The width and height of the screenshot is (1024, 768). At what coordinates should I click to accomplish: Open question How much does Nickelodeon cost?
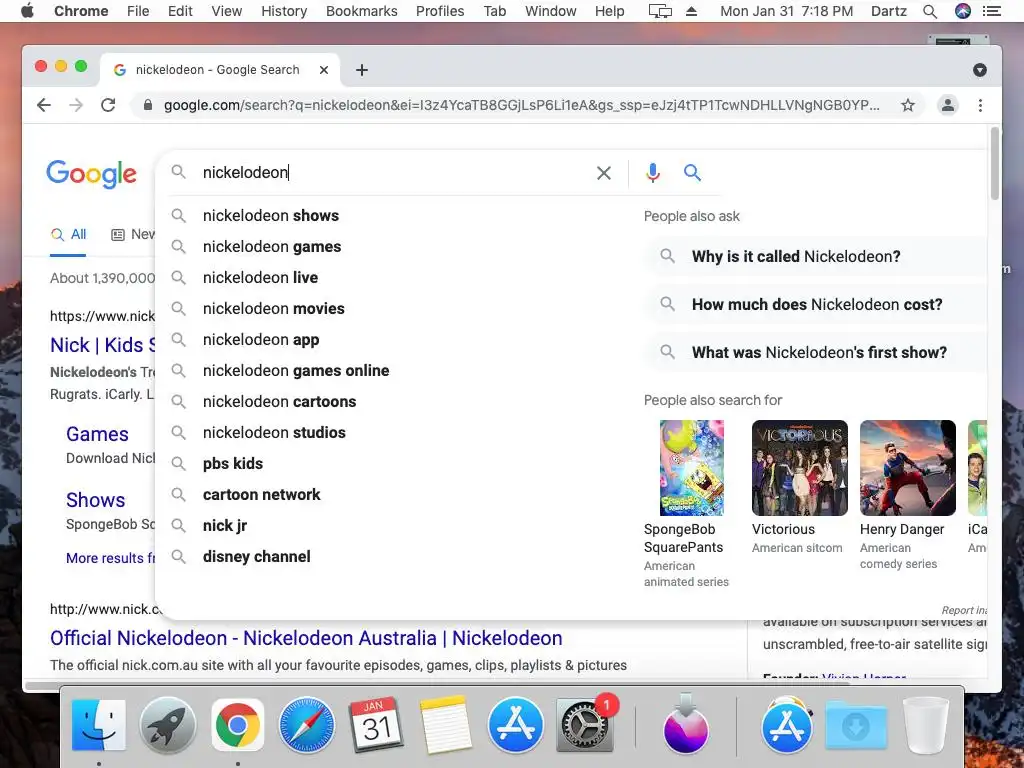pos(817,304)
